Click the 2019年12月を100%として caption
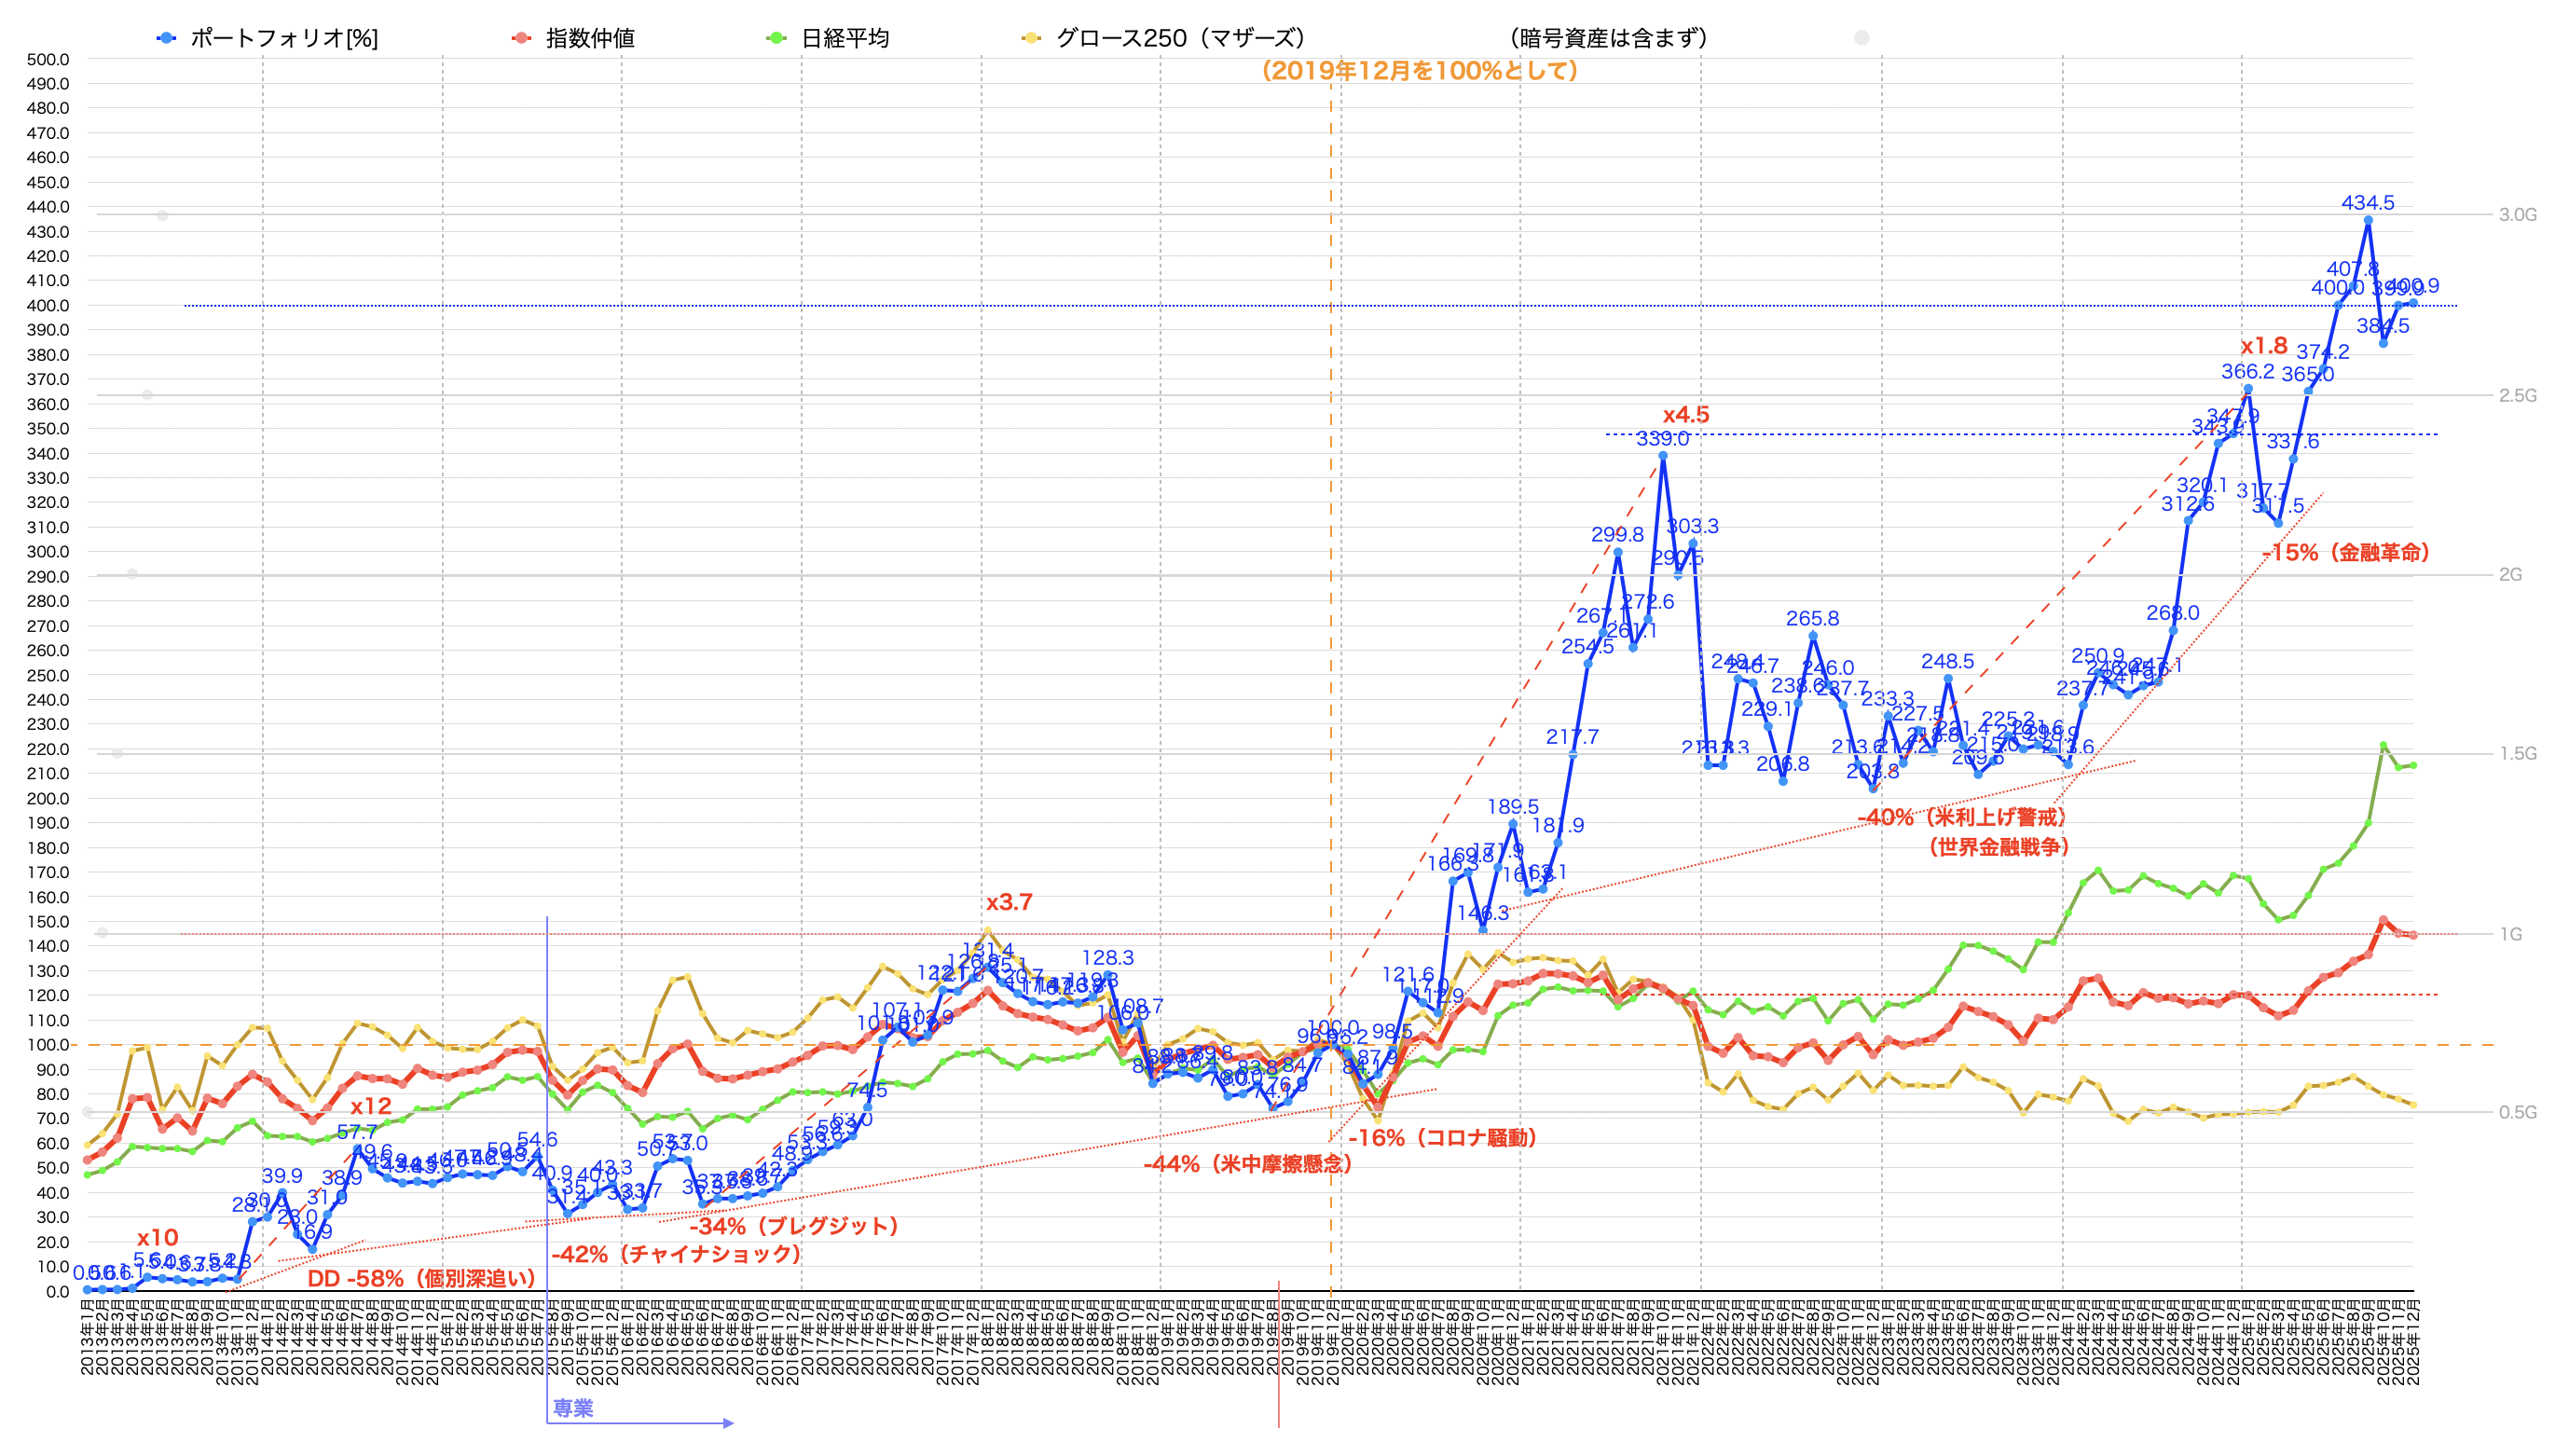The height and width of the screenshot is (1456, 2569). pos(1420,71)
